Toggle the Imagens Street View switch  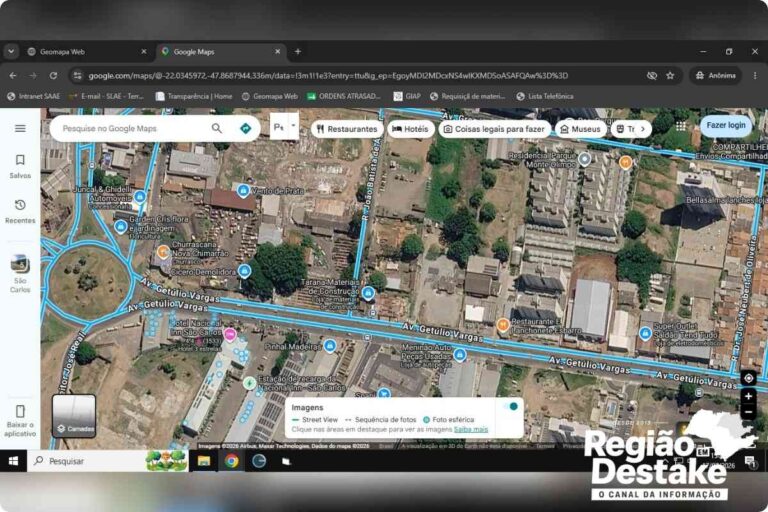pos(511,407)
